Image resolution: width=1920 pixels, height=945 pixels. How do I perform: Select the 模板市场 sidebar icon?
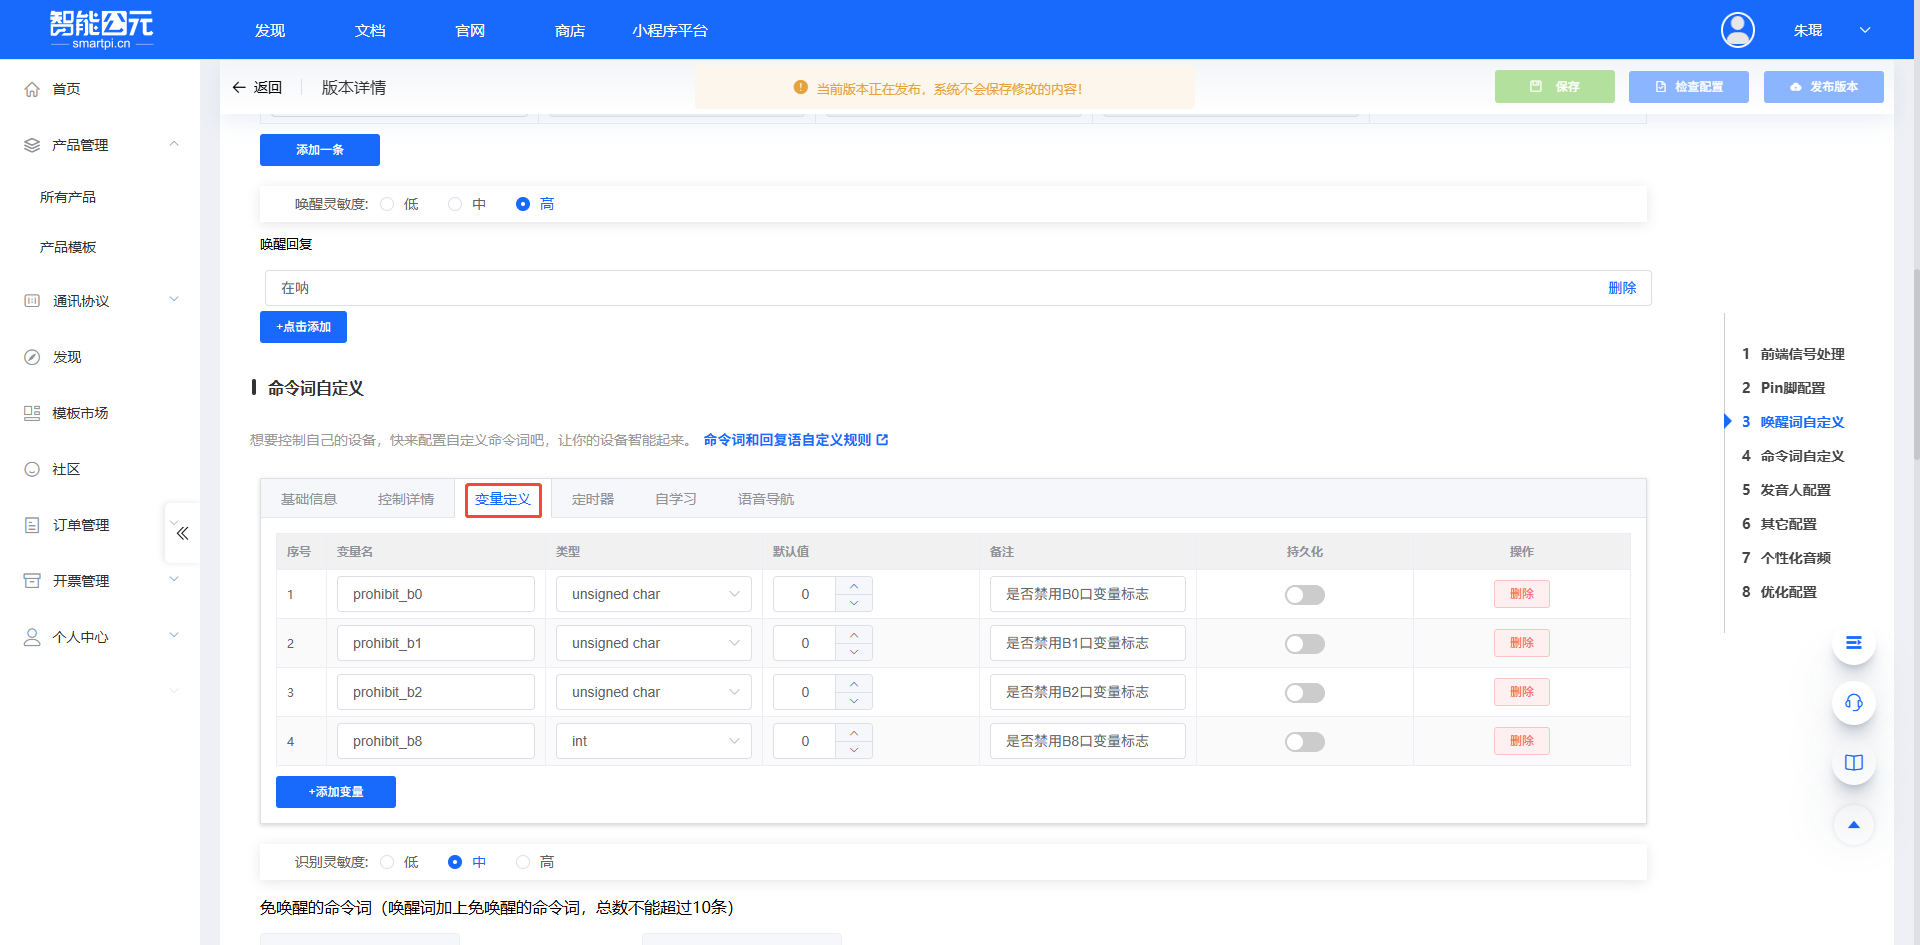tap(31, 412)
